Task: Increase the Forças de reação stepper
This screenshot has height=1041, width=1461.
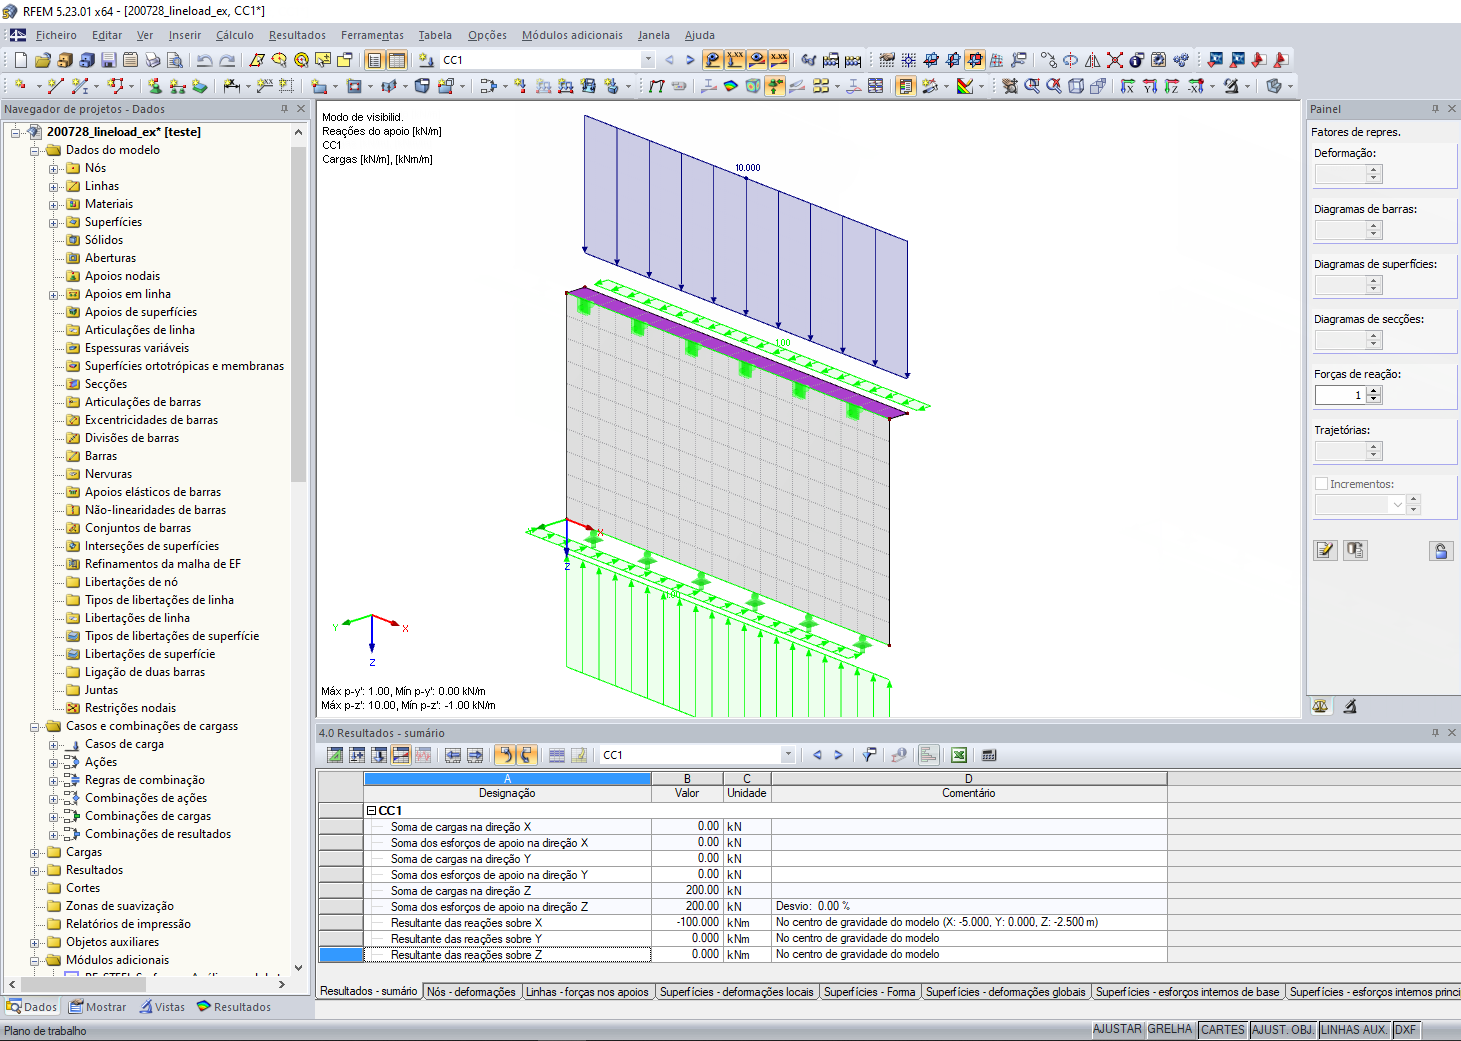Action: (x=1374, y=391)
